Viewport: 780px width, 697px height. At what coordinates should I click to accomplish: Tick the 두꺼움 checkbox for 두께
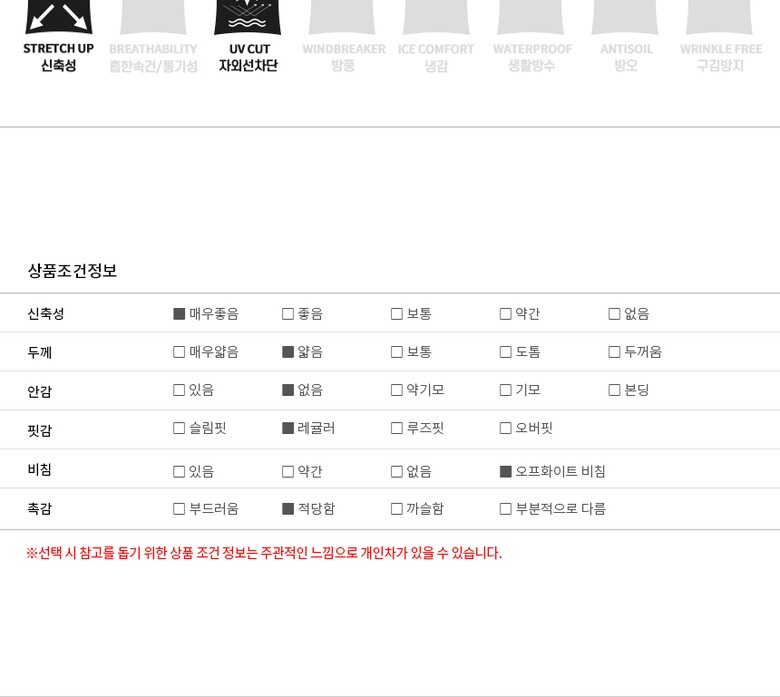[615, 352]
